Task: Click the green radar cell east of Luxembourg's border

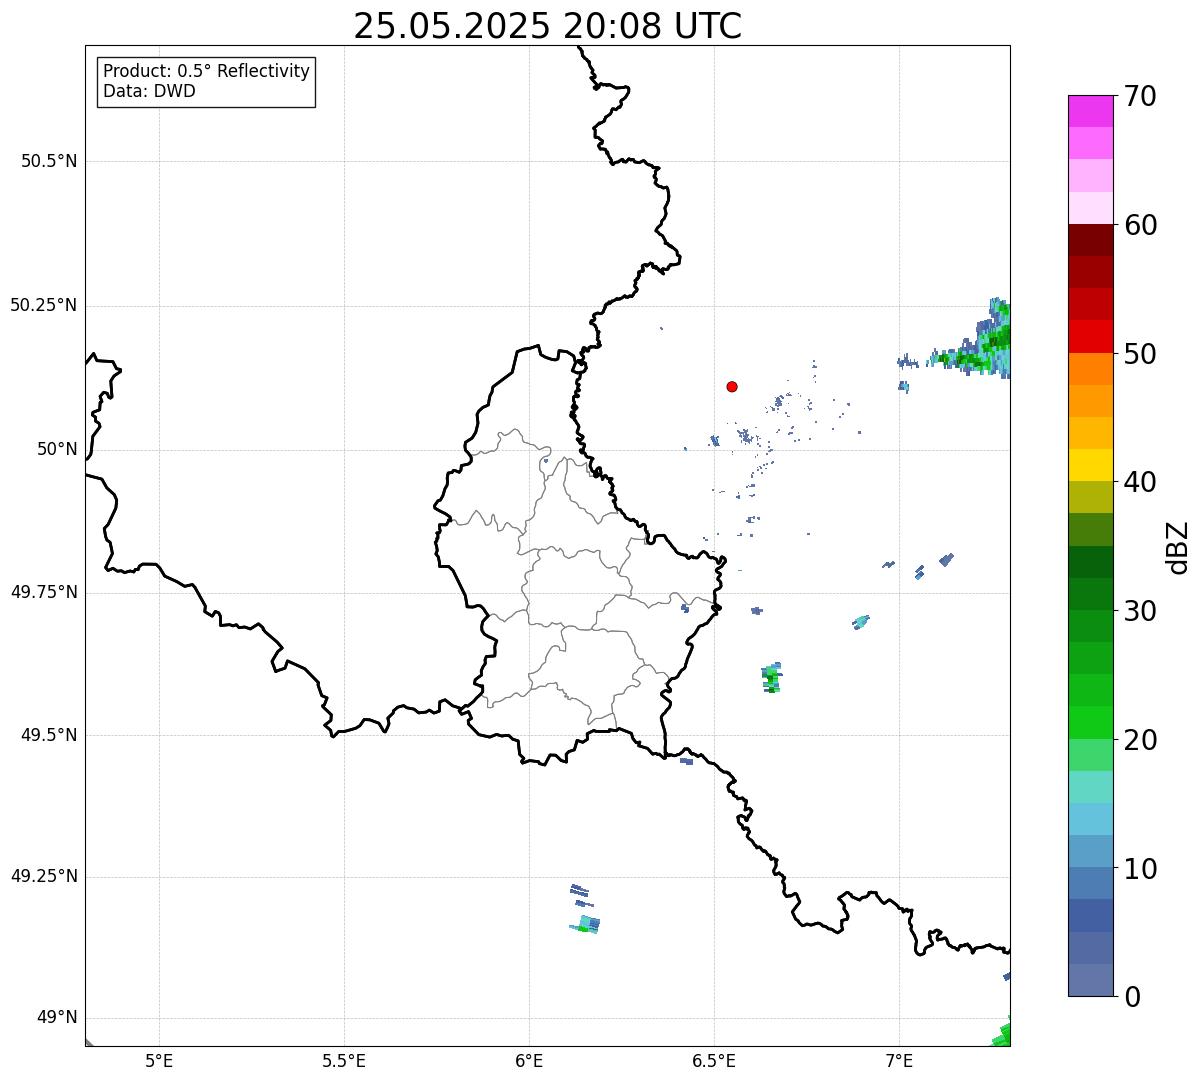Action: pos(771,677)
